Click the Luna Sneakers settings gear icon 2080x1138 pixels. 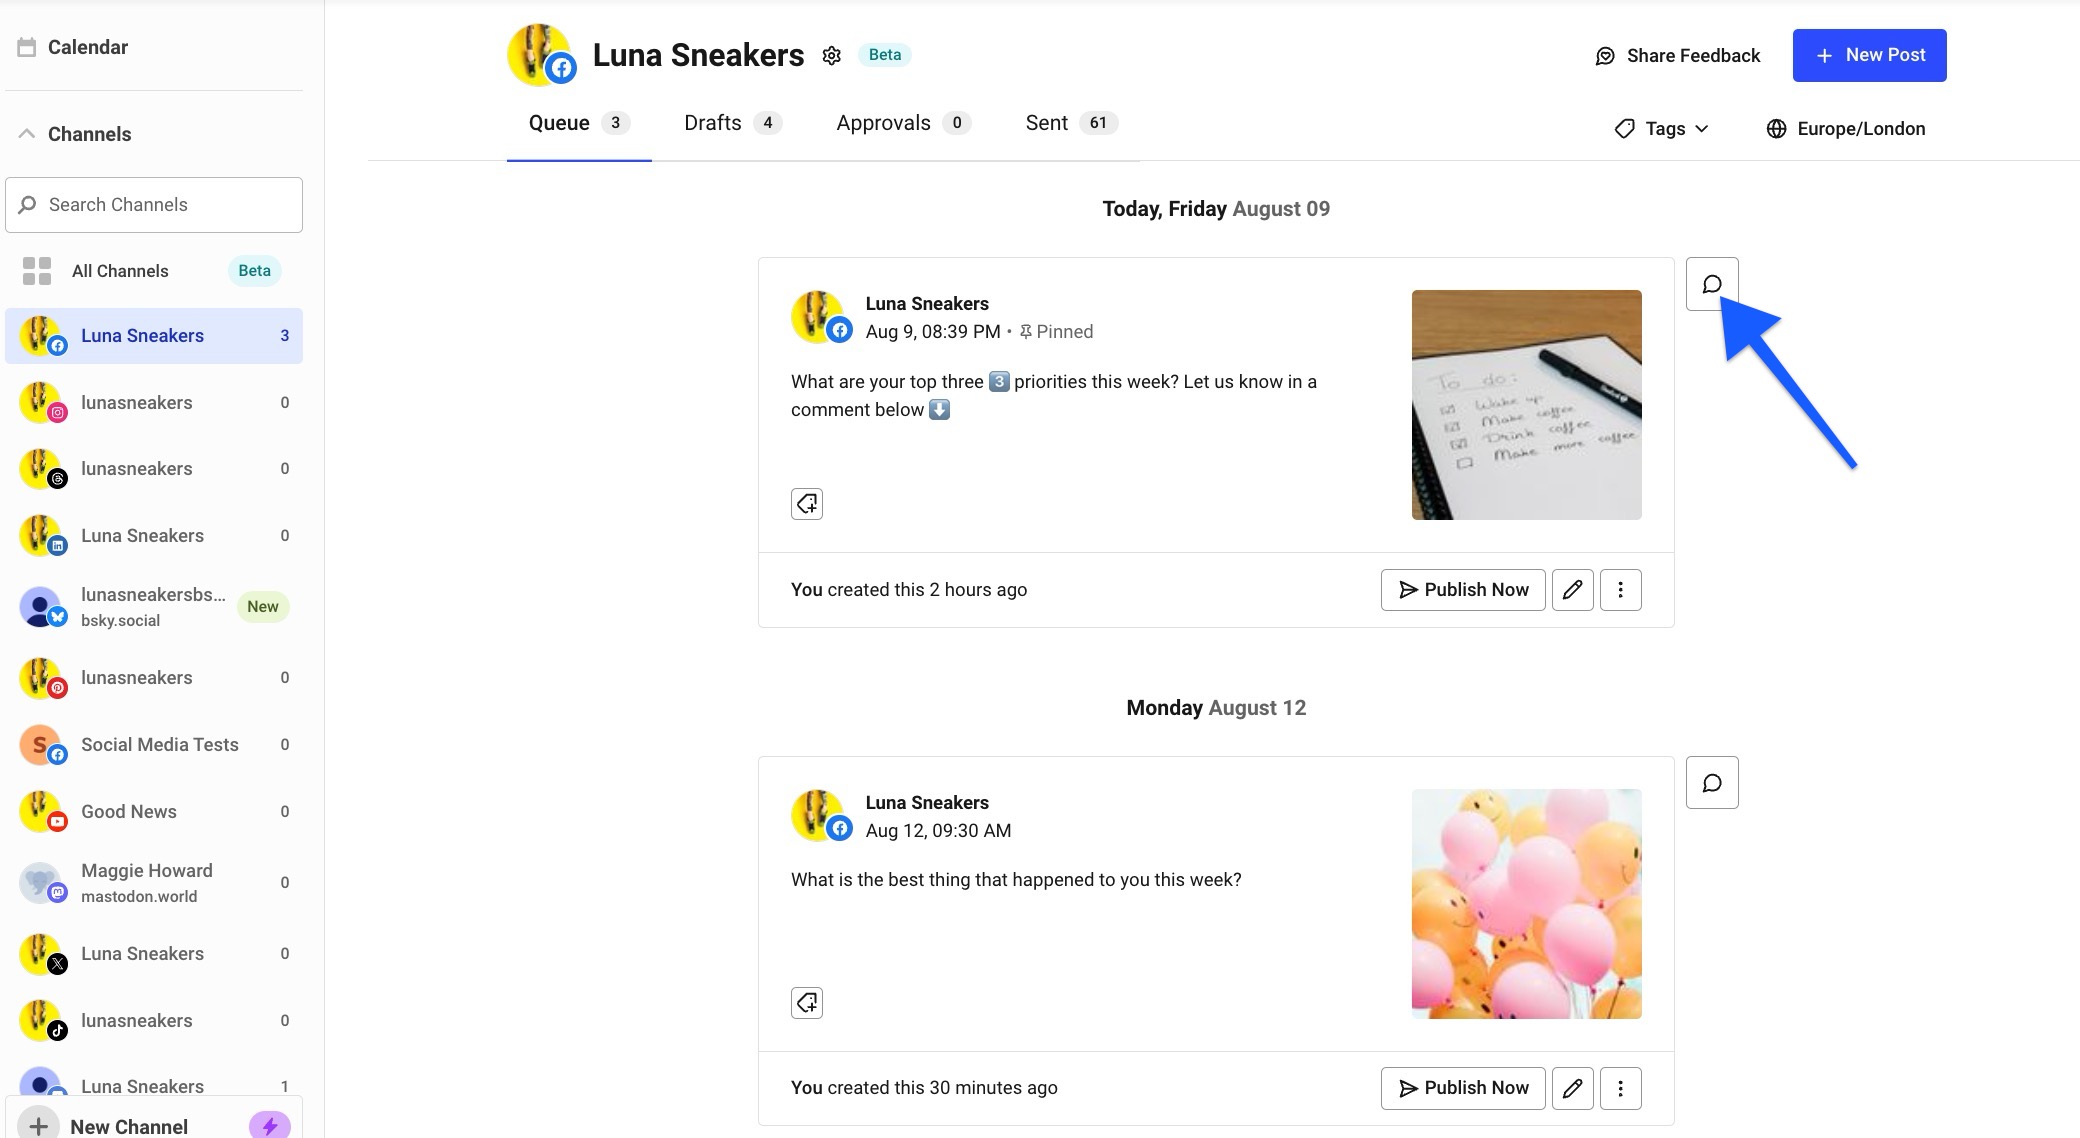832,55
